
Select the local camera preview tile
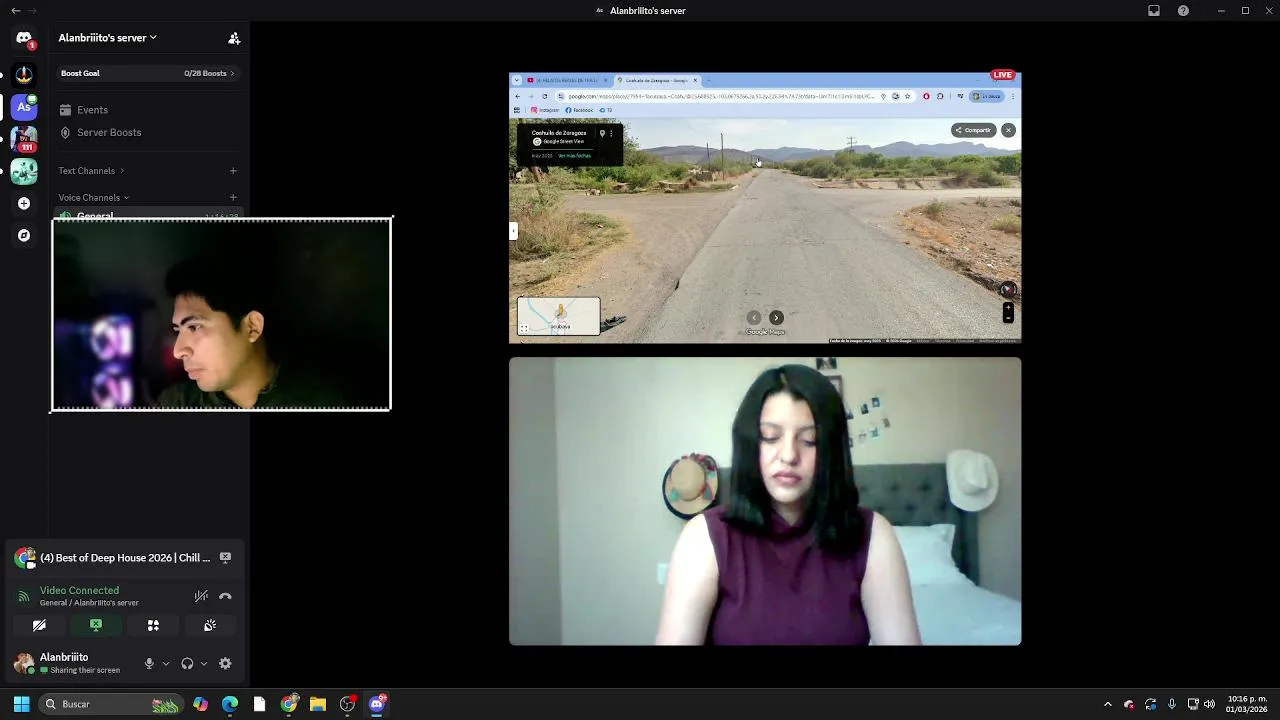[221, 314]
